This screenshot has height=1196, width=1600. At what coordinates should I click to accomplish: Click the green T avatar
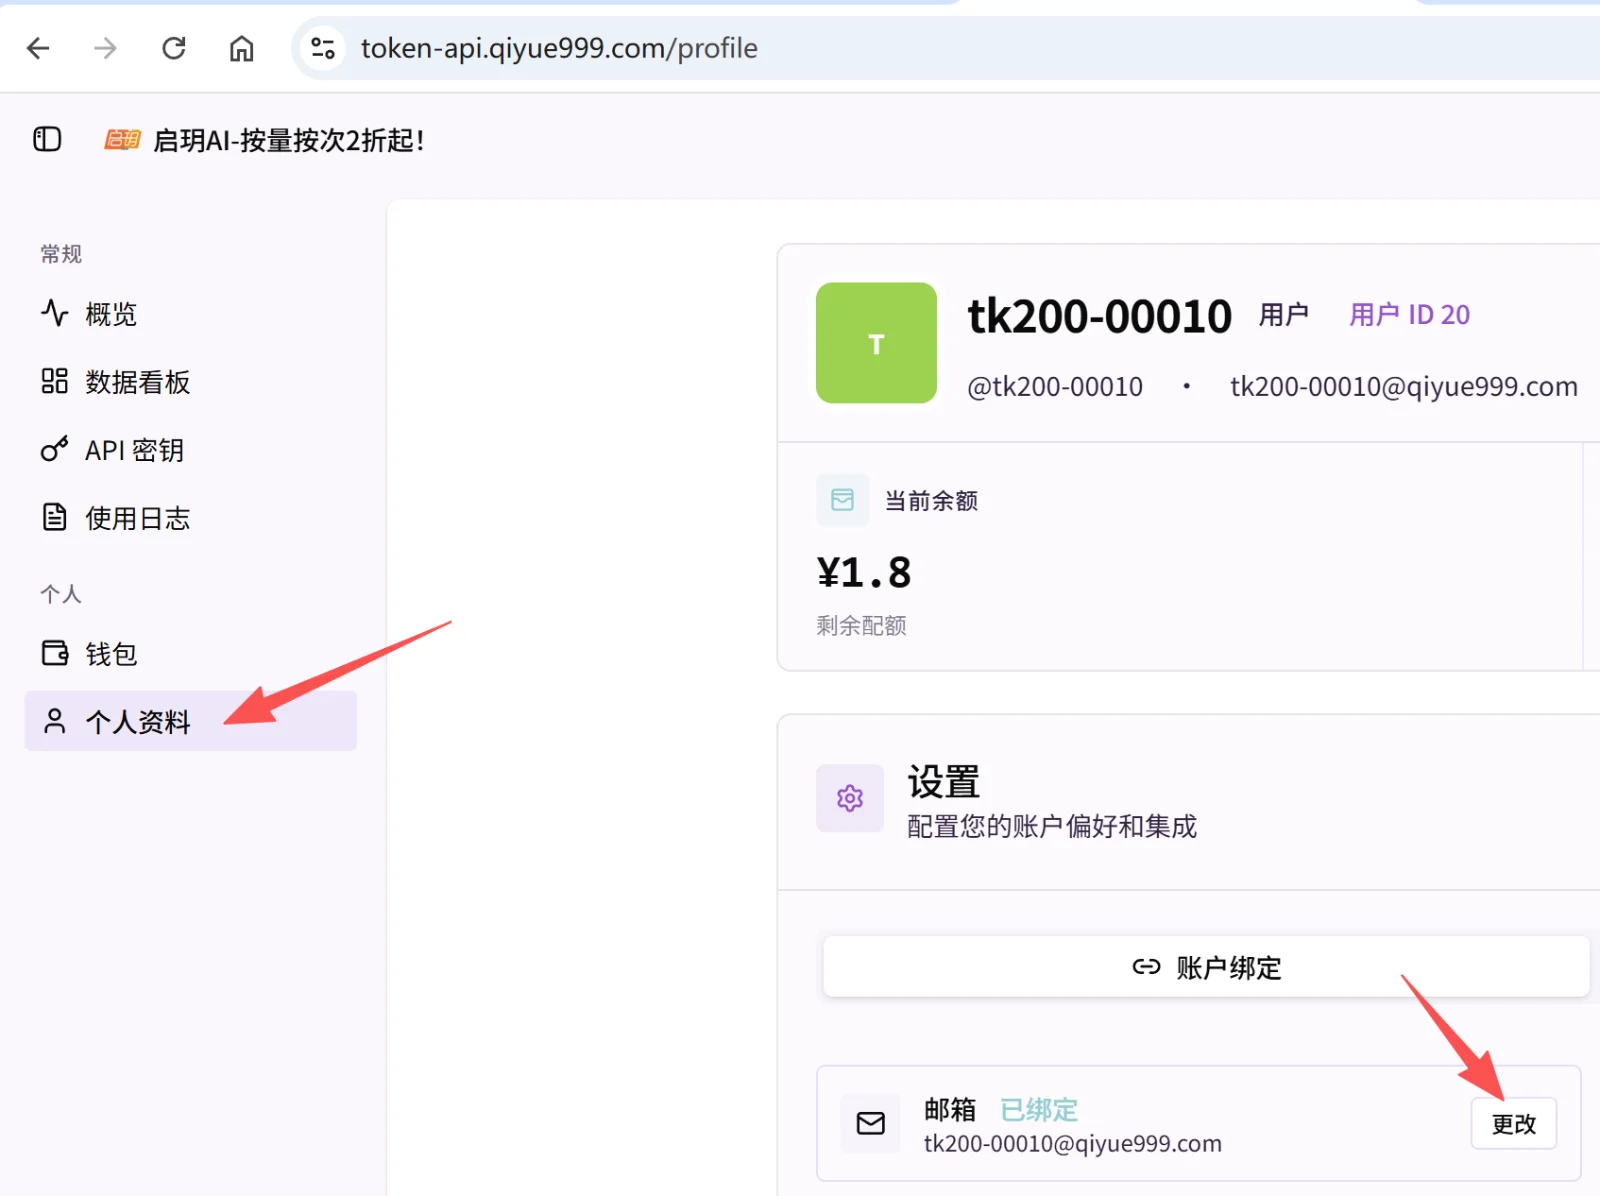[876, 343]
